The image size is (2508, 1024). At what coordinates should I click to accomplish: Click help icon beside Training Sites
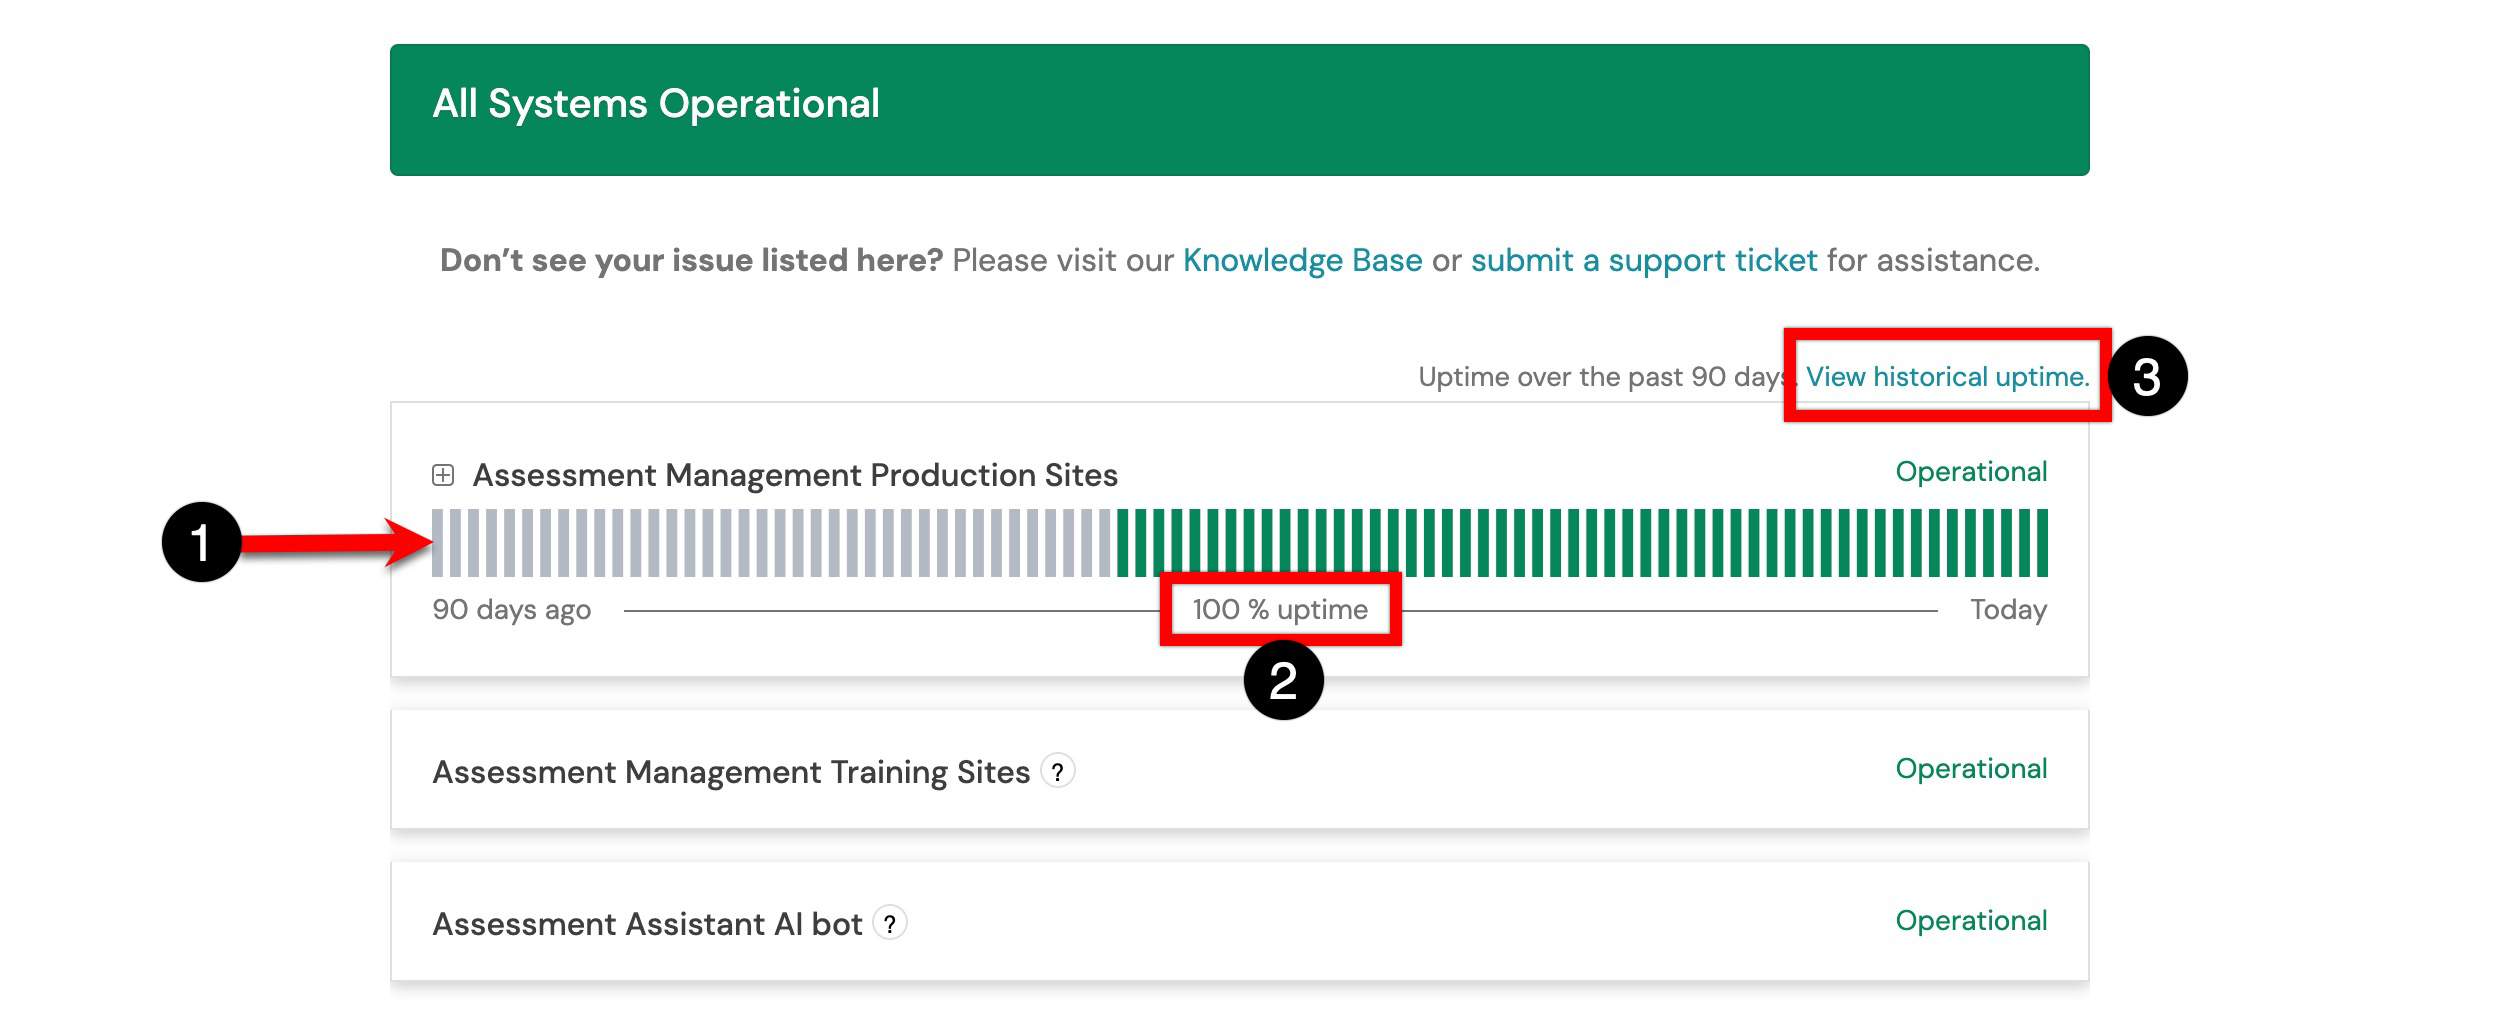tap(1057, 772)
